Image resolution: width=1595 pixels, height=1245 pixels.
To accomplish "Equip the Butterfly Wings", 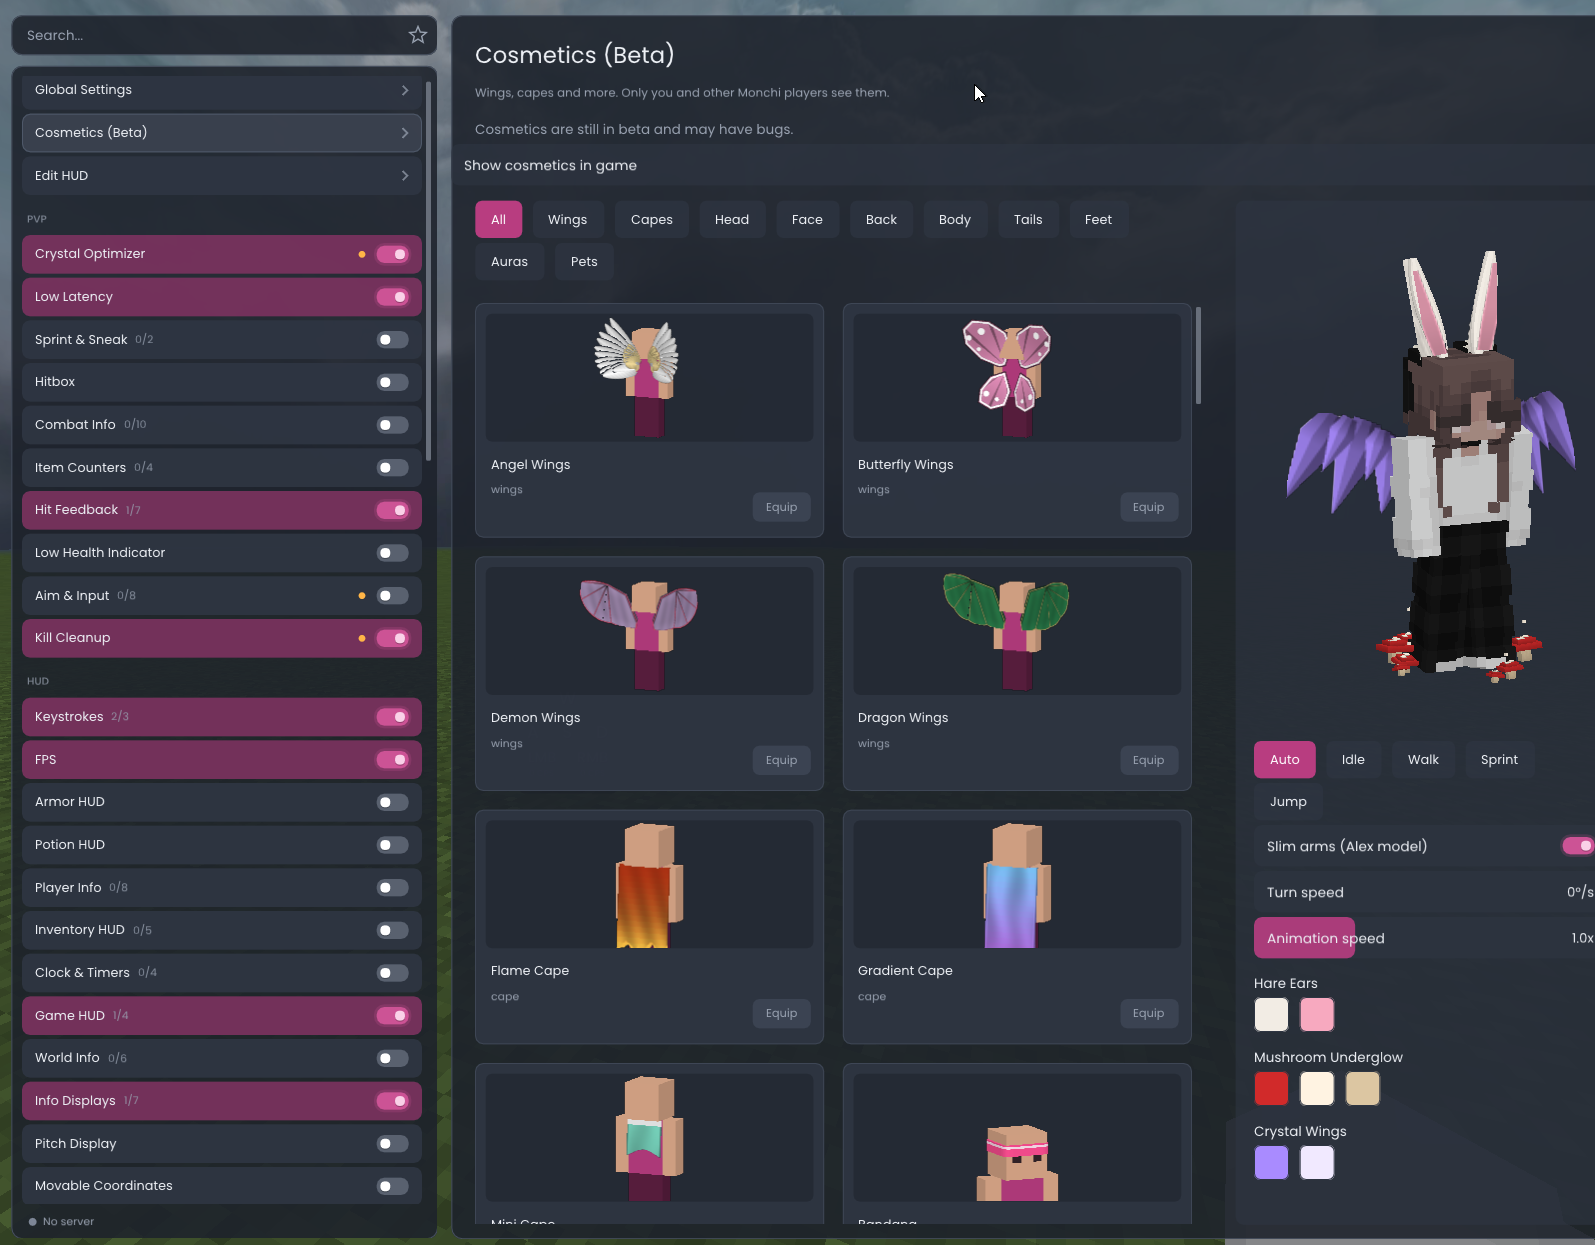I will coord(1148,508).
